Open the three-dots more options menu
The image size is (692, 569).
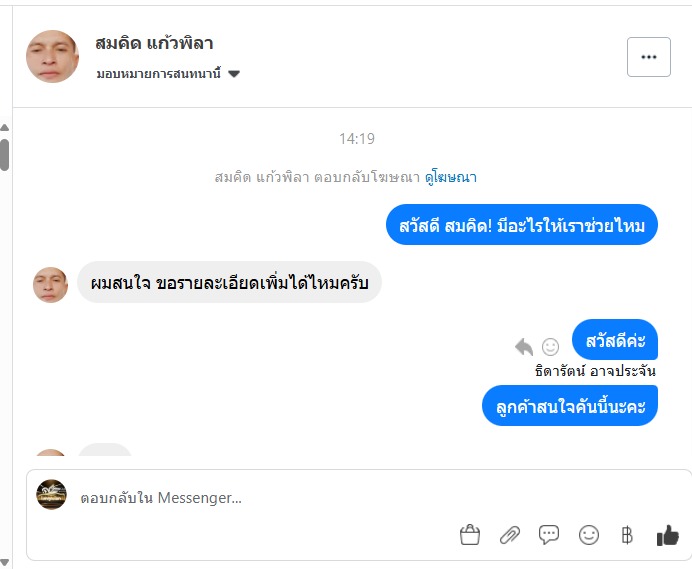(x=648, y=57)
